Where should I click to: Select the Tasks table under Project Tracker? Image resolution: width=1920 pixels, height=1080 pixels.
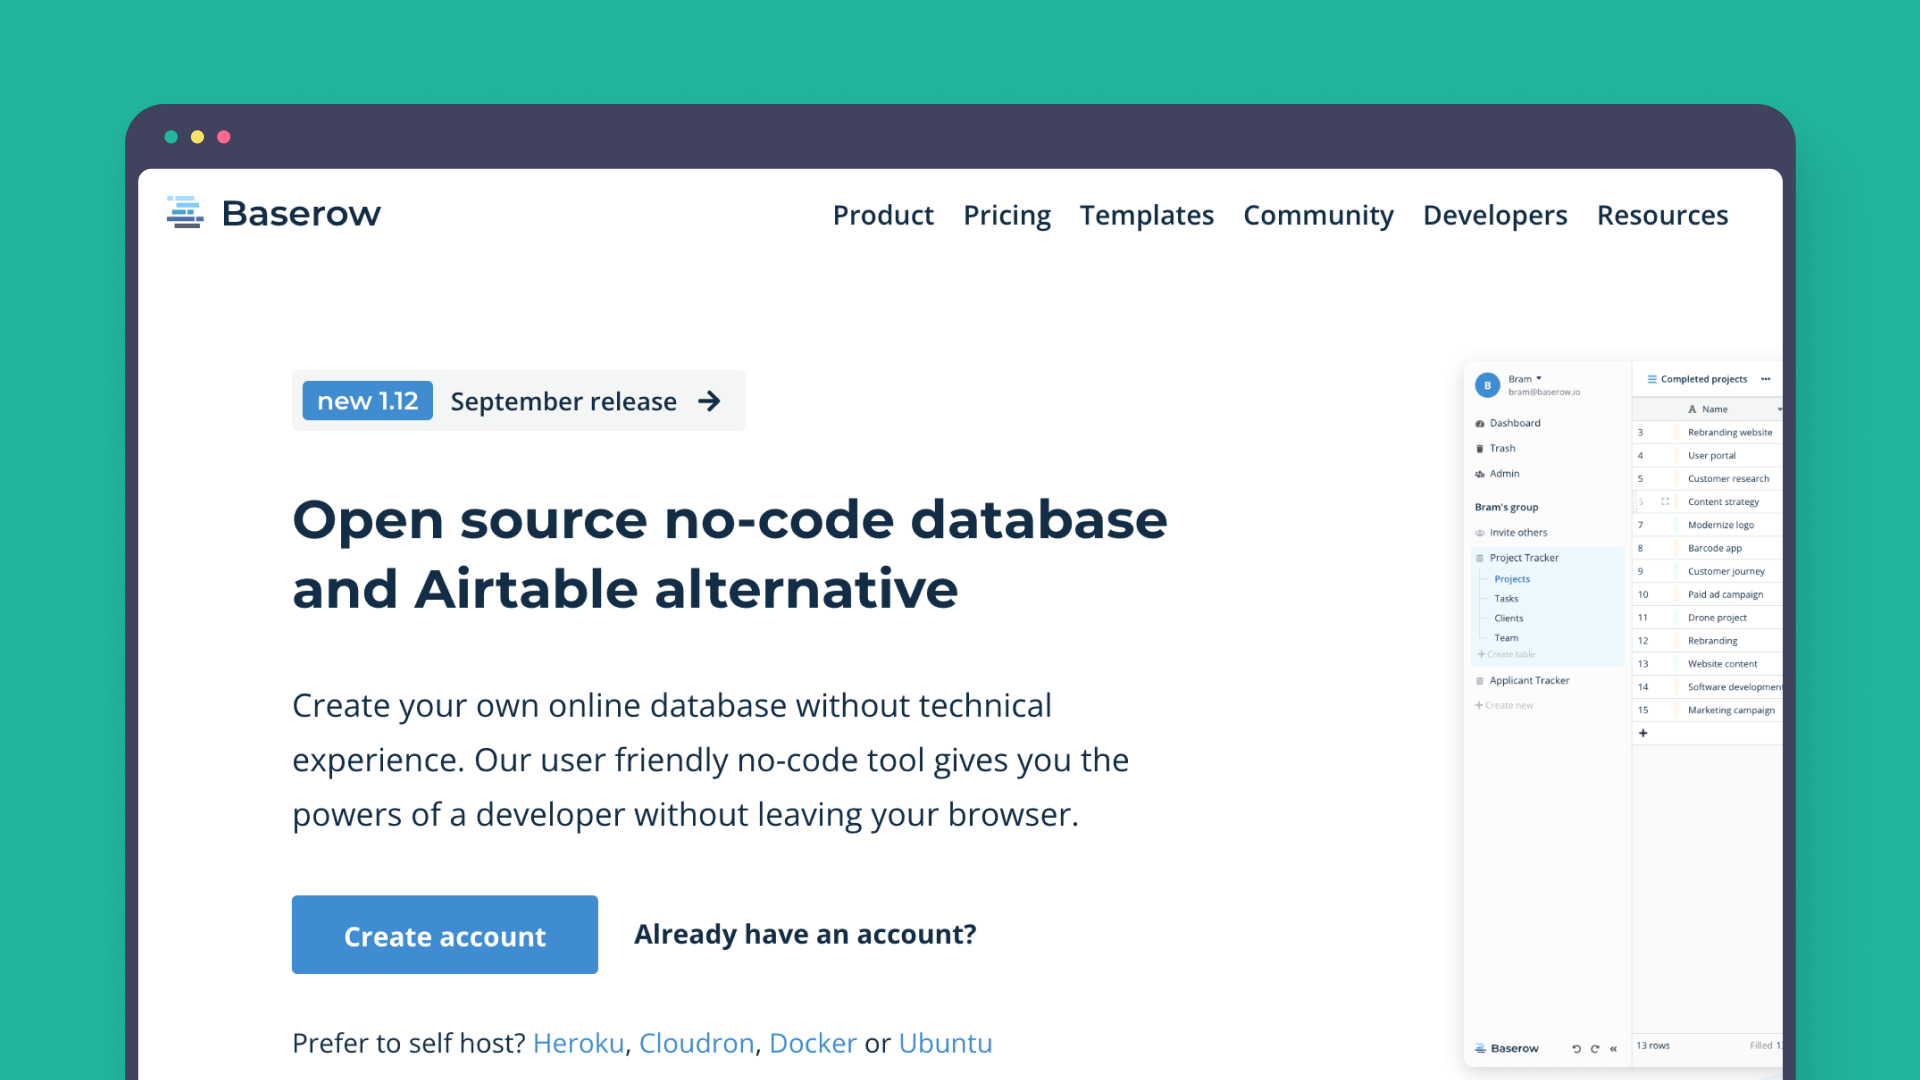[1506, 598]
